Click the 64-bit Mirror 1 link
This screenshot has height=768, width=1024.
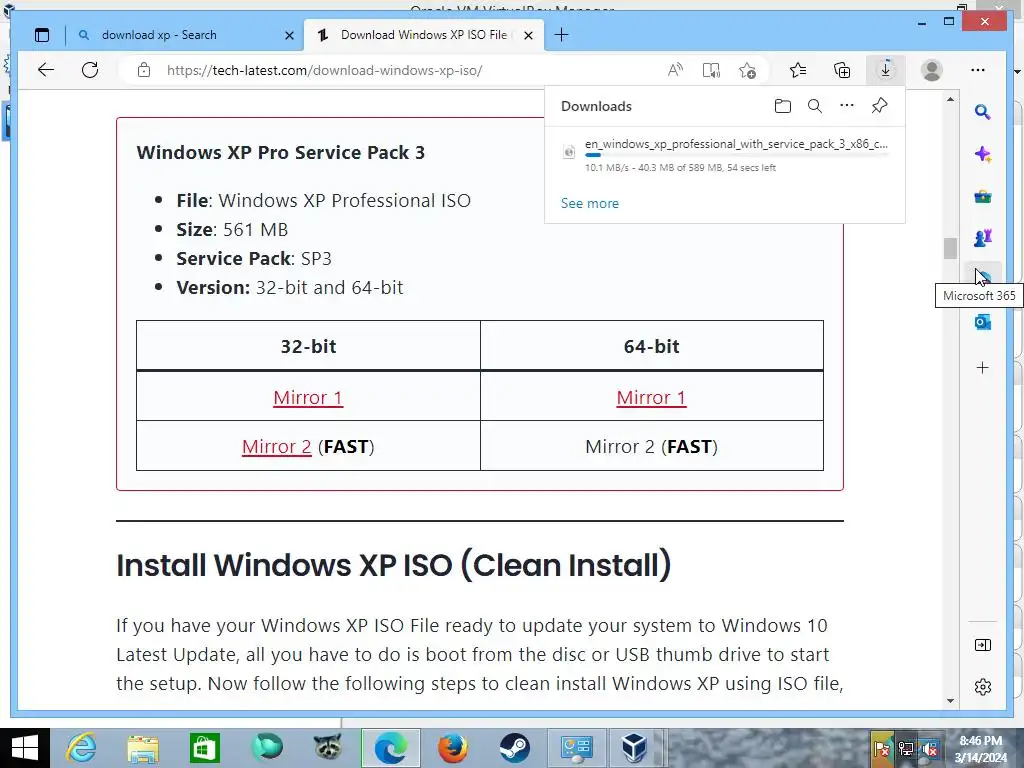tap(651, 397)
